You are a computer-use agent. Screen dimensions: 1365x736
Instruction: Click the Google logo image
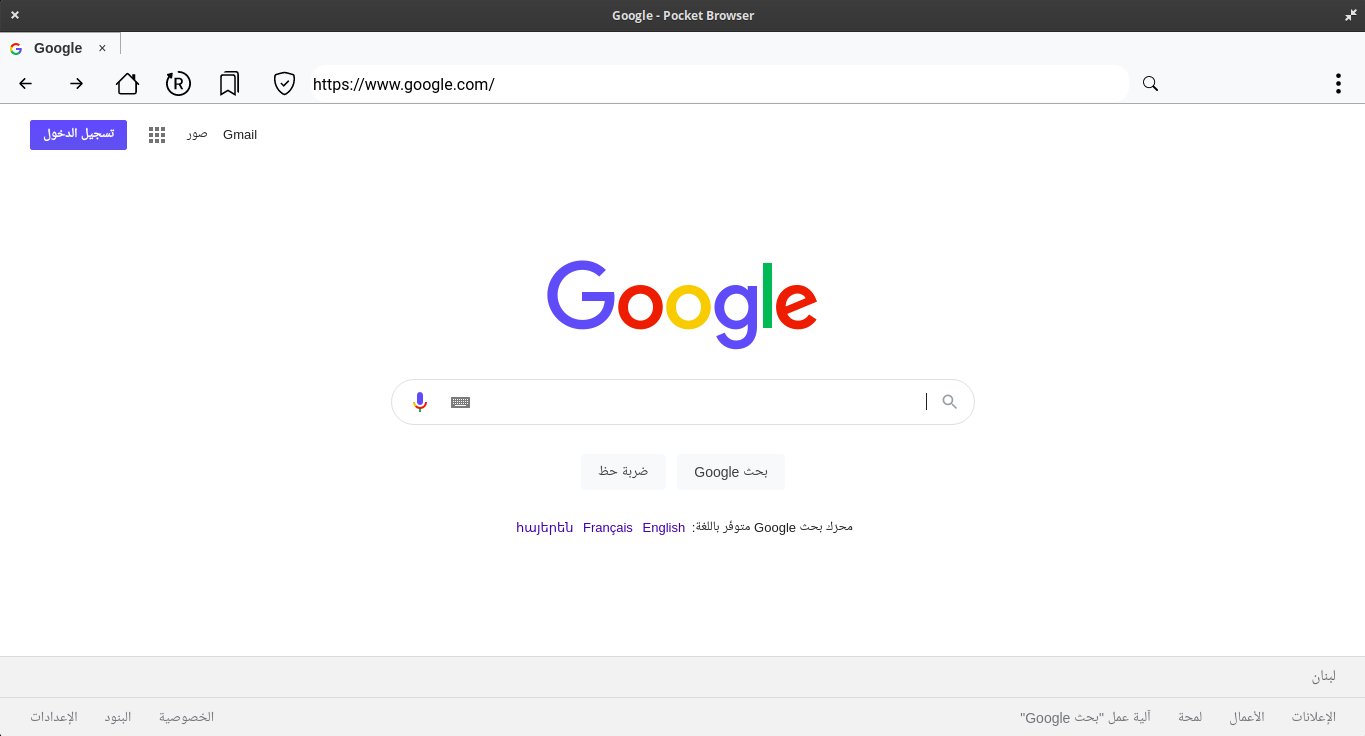pyautogui.click(x=682, y=304)
